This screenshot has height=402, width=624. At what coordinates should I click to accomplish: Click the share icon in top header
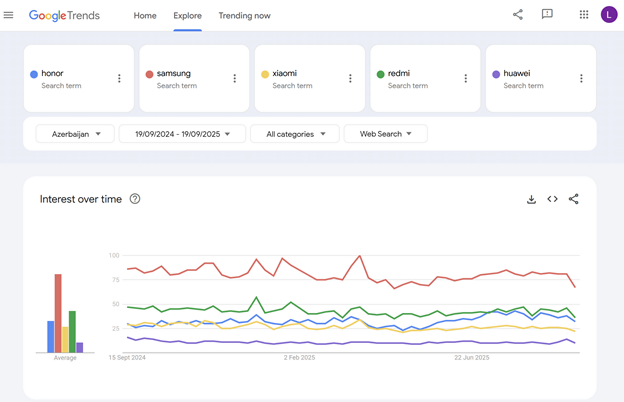click(x=517, y=15)
